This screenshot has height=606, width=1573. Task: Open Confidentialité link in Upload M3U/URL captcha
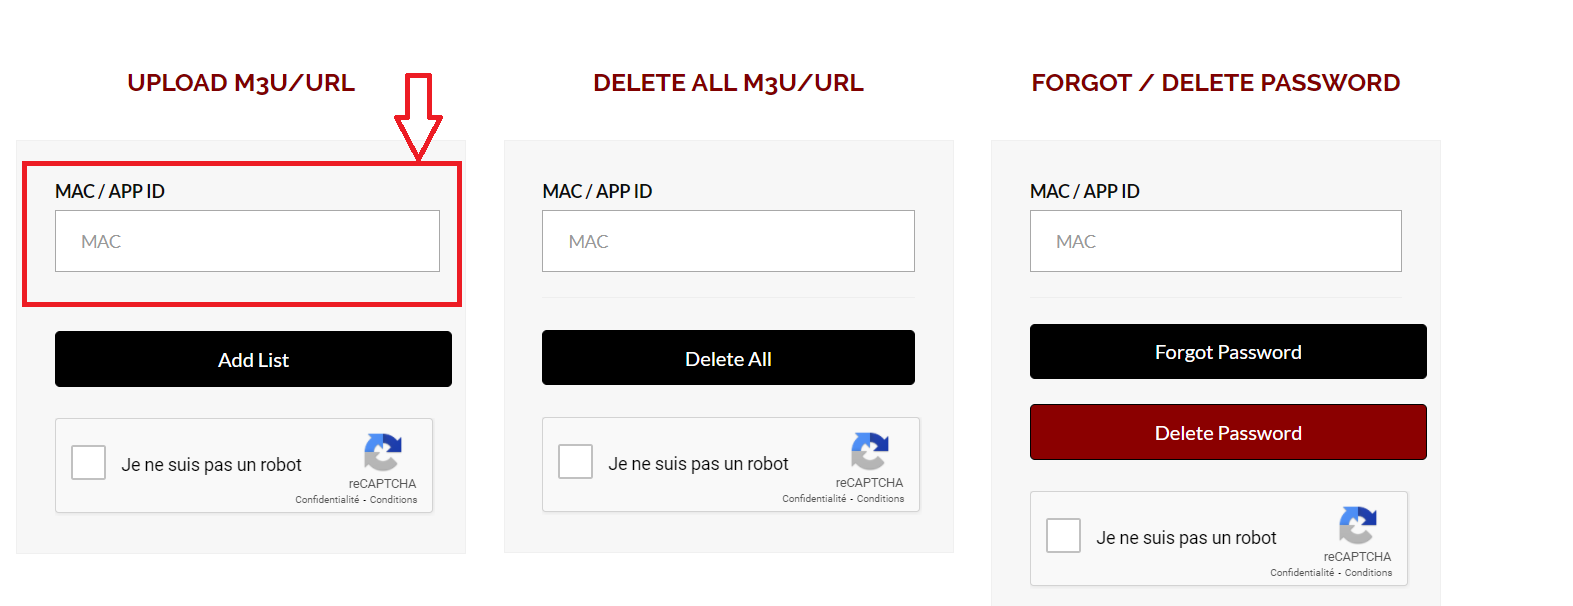[327, 500]
